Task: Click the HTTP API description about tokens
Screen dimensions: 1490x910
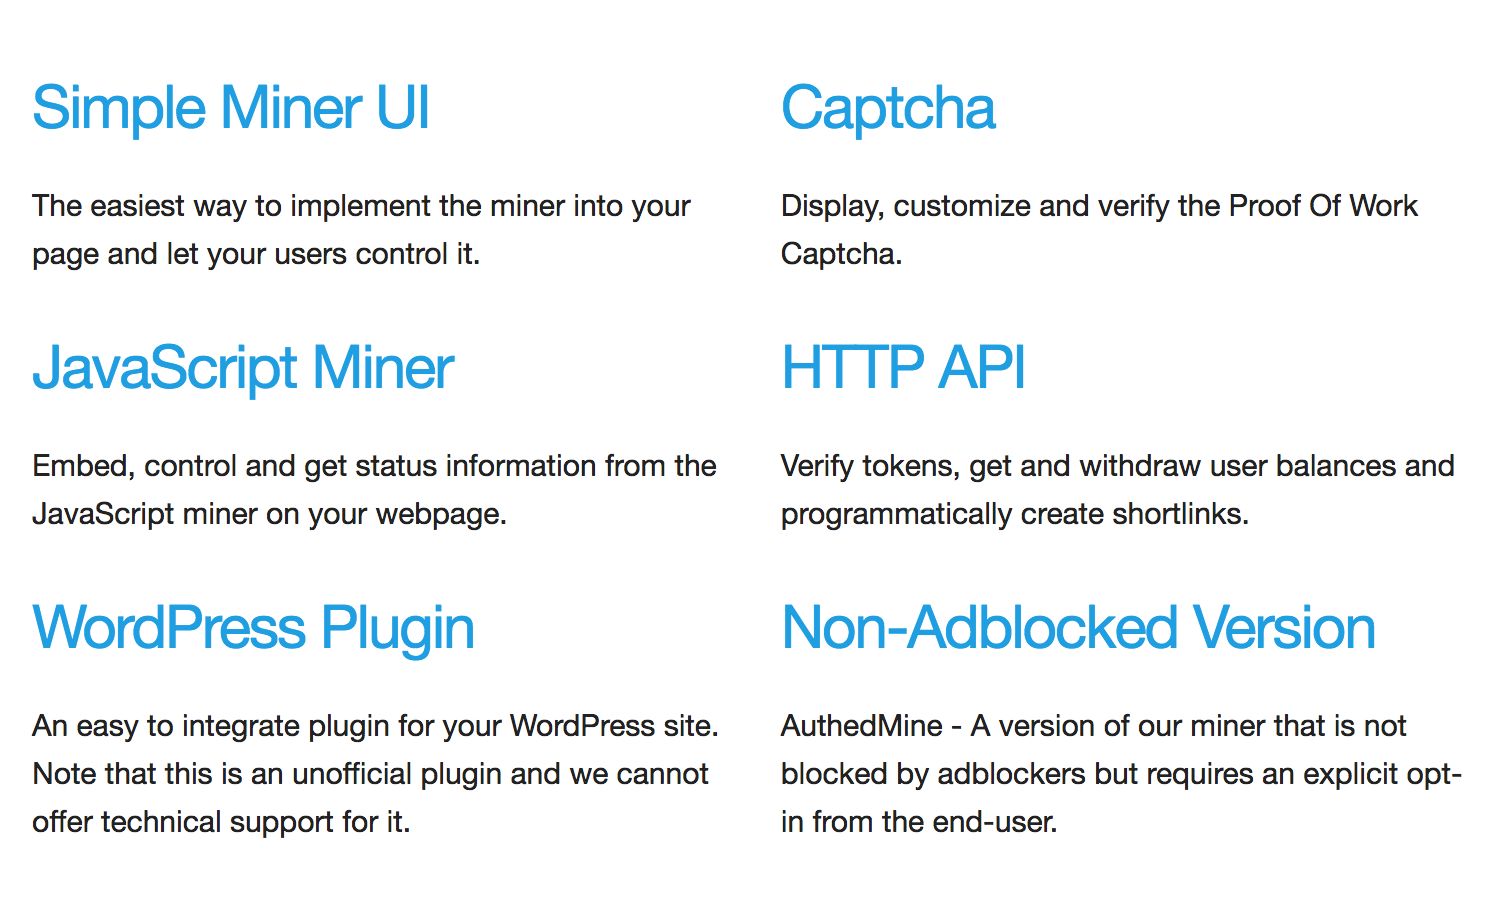Action: [x=1117, y=490]
